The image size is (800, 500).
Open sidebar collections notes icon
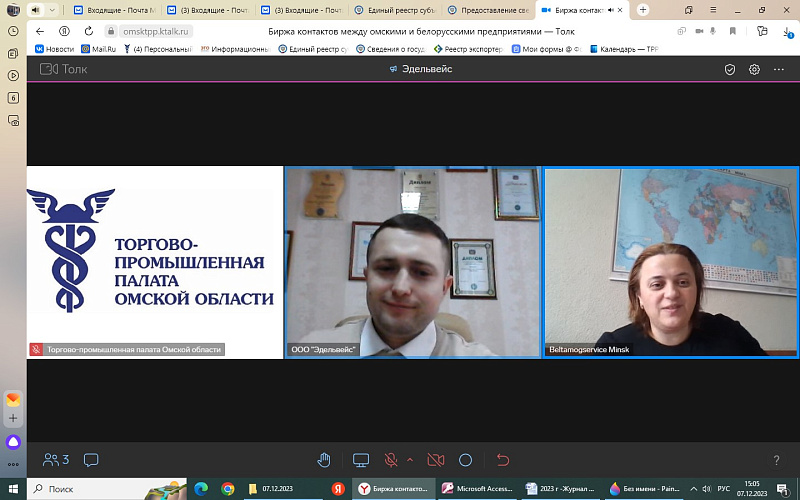click(13, 53)
